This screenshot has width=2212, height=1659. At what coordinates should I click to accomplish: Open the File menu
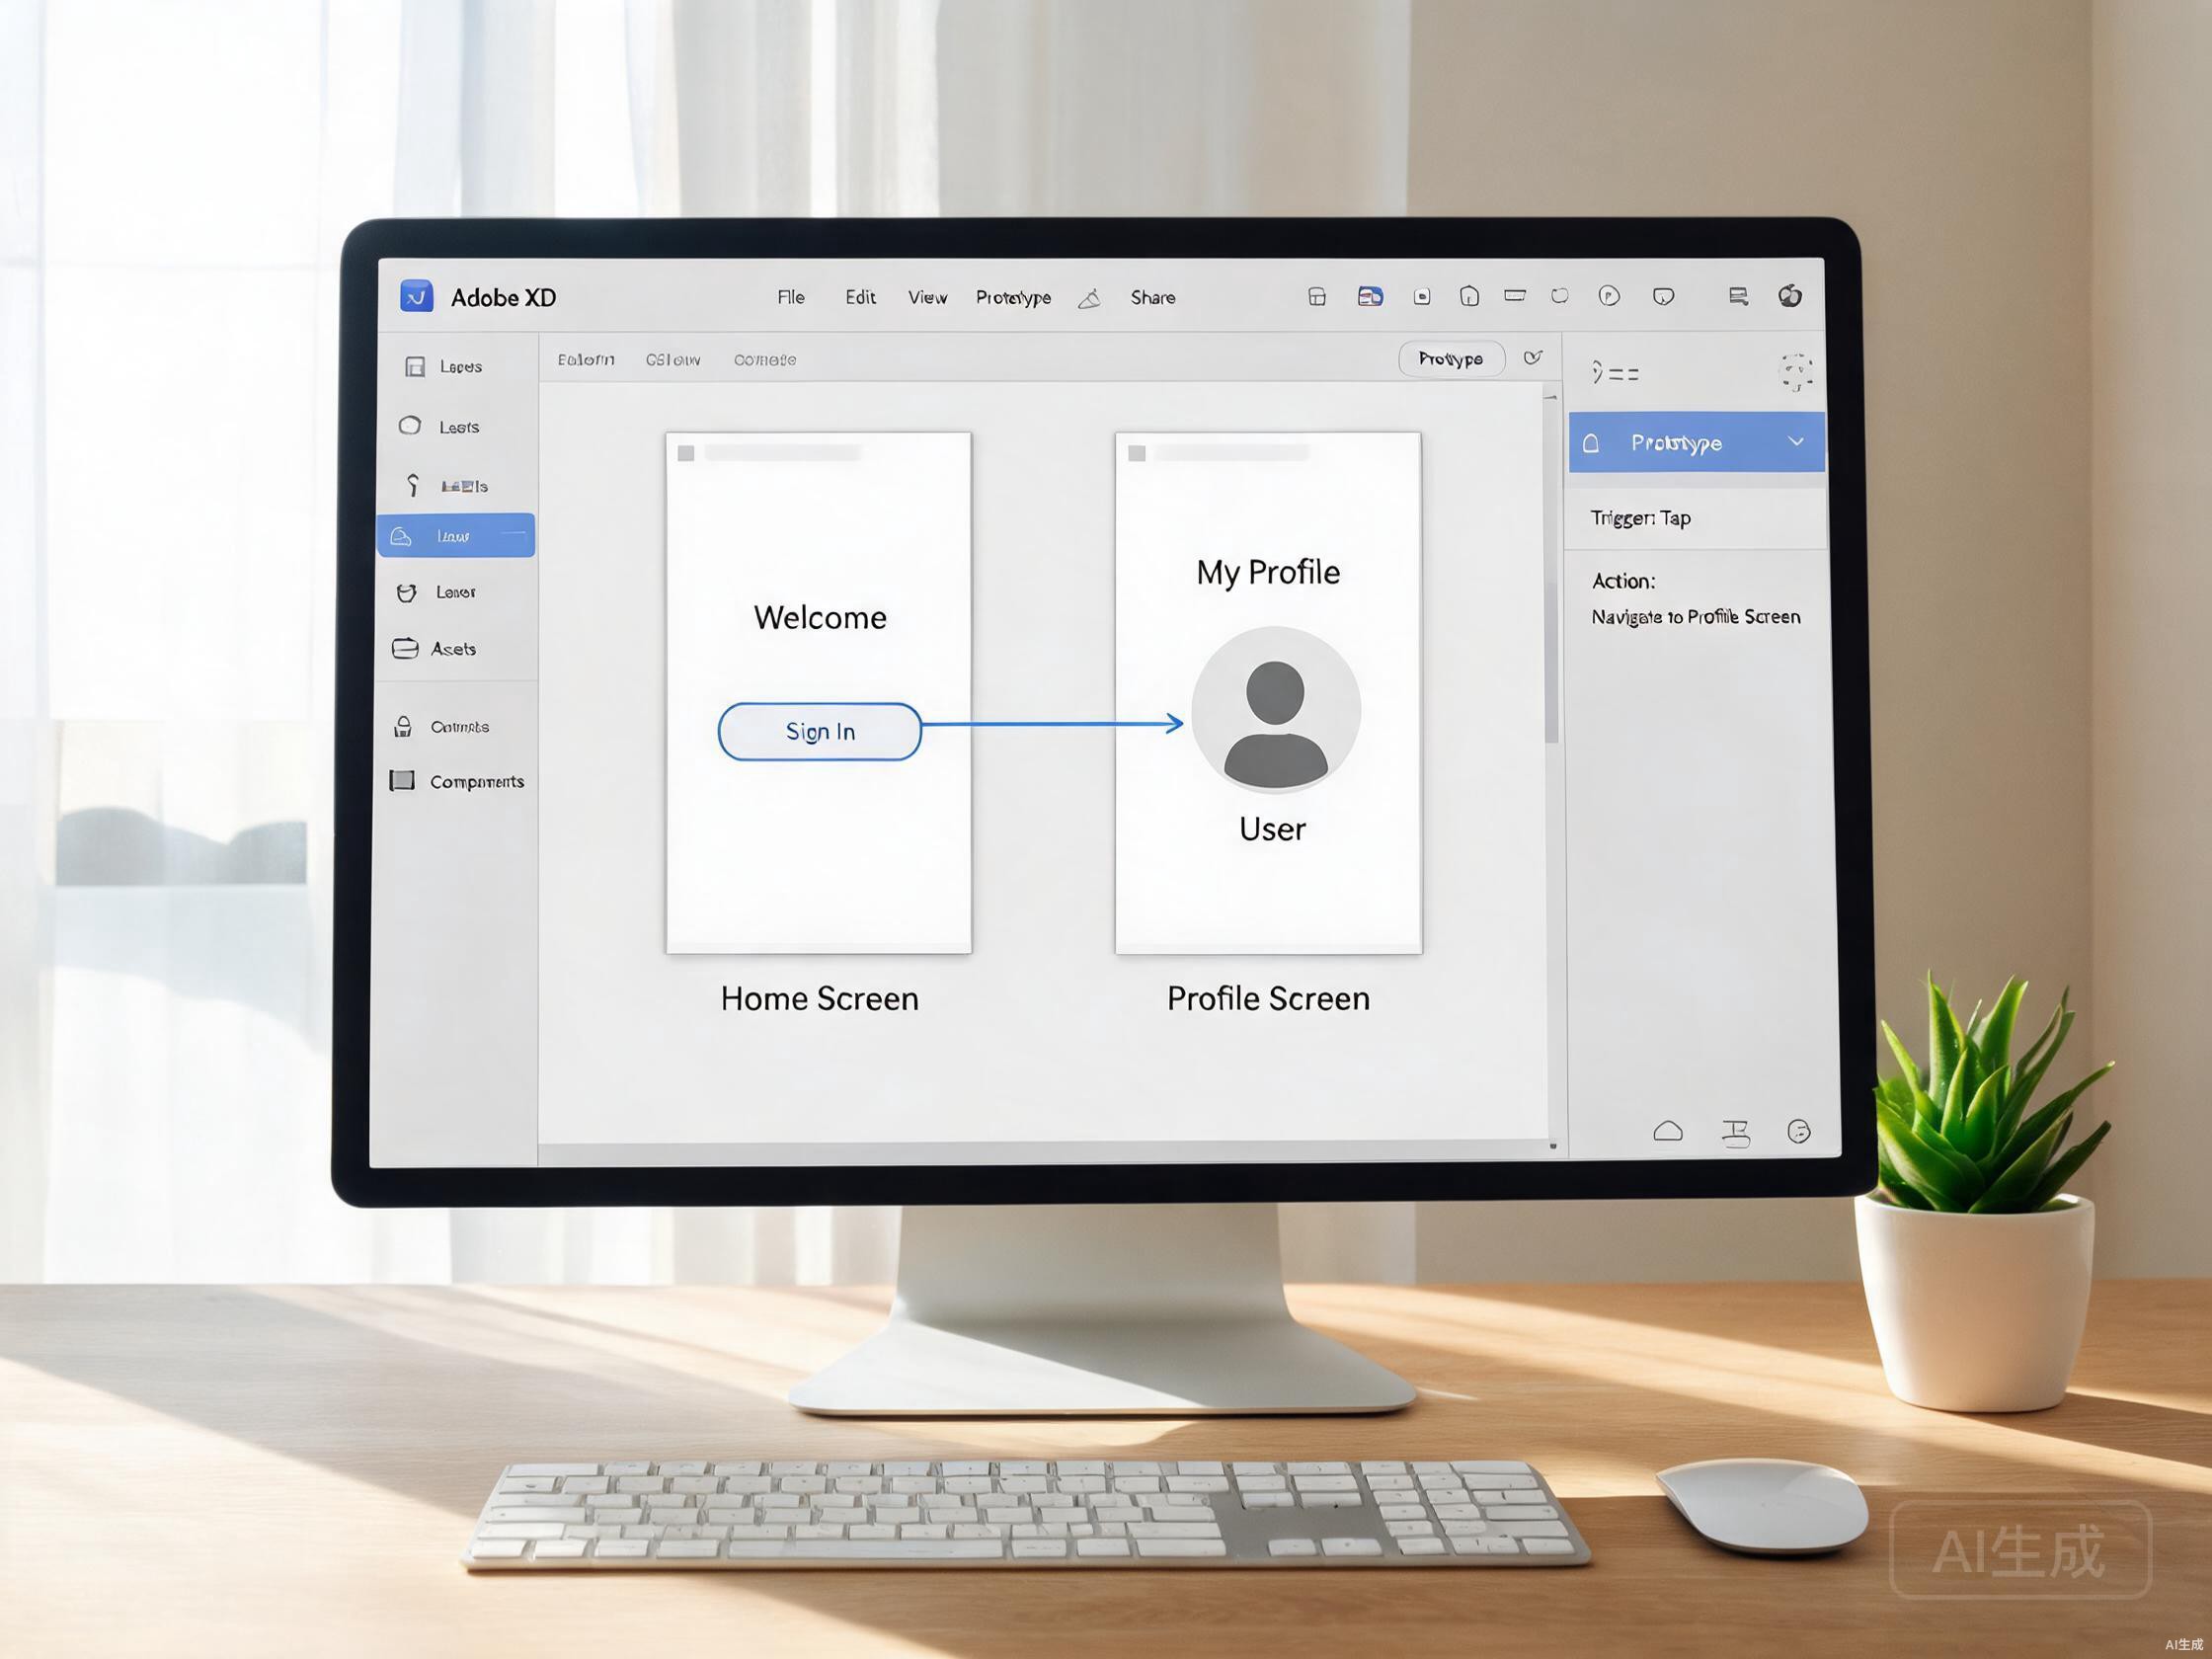(x=791, y=297)
